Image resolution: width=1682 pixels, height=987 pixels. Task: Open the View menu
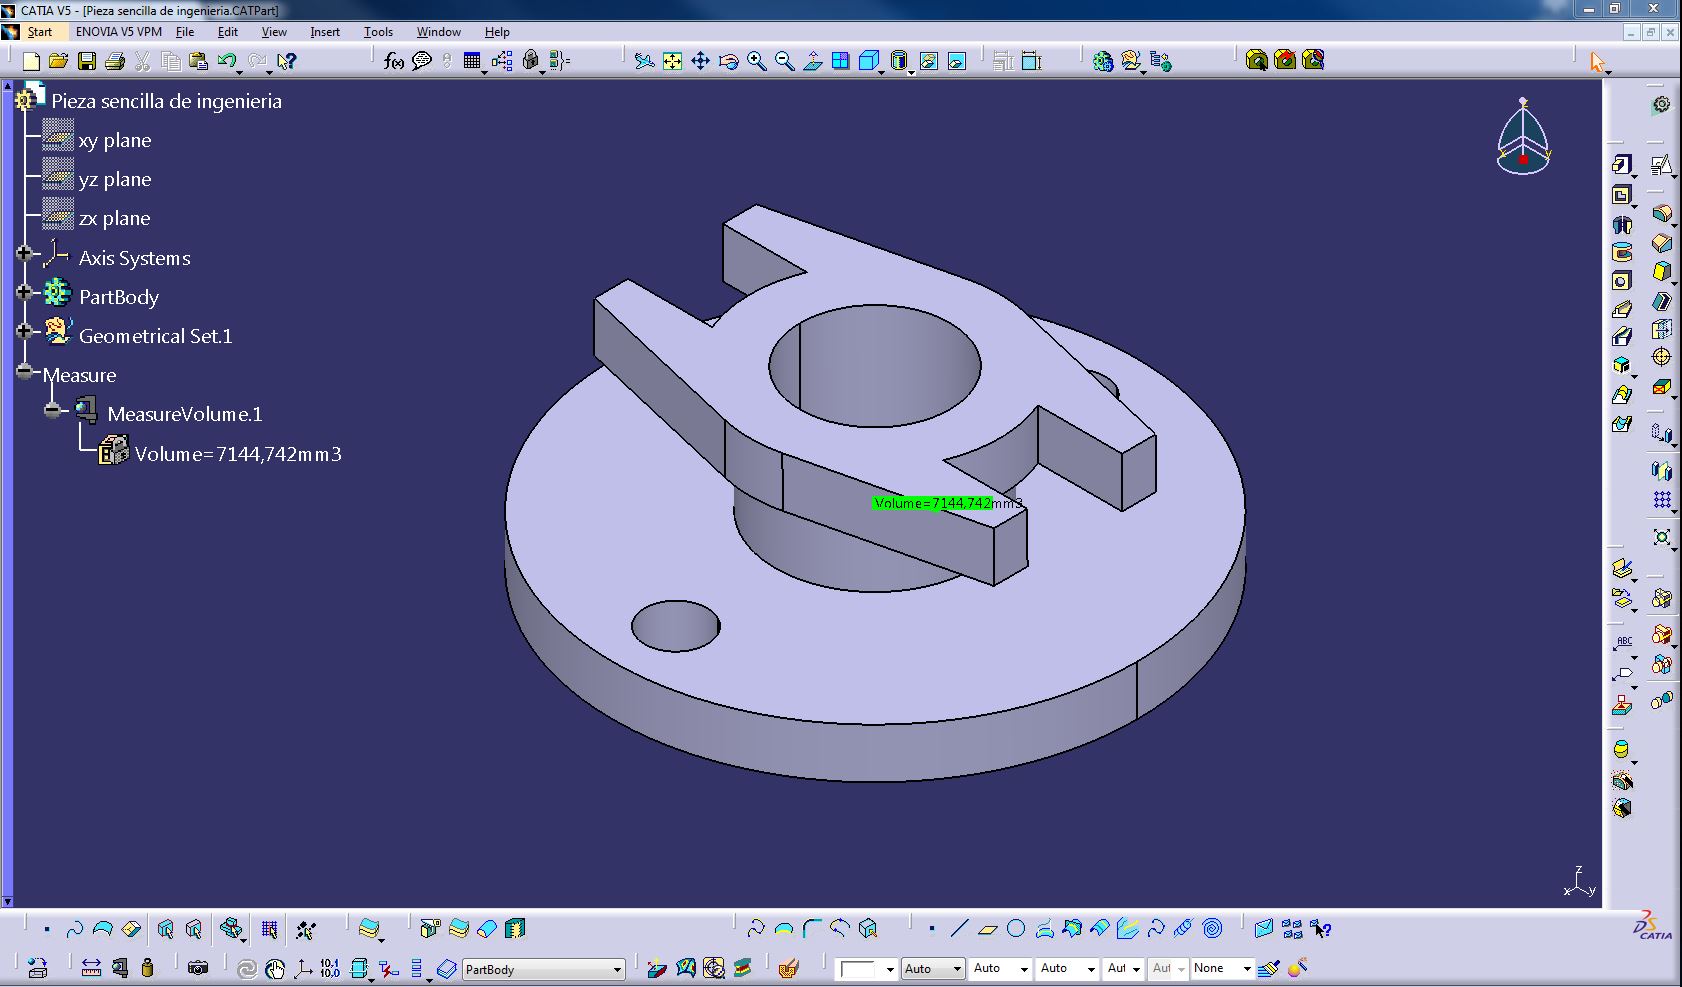274,32
